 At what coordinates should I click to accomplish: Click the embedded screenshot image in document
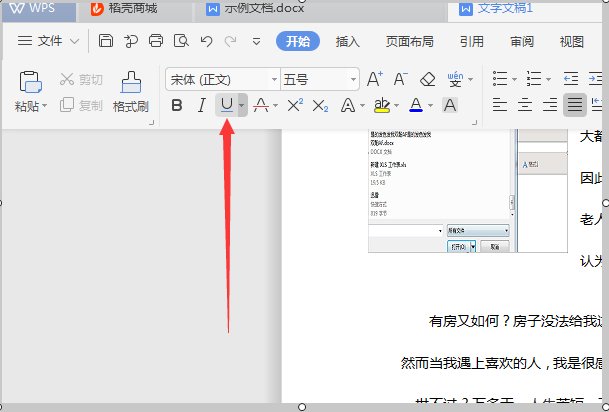pyautogui.click(x=468, y=191)
